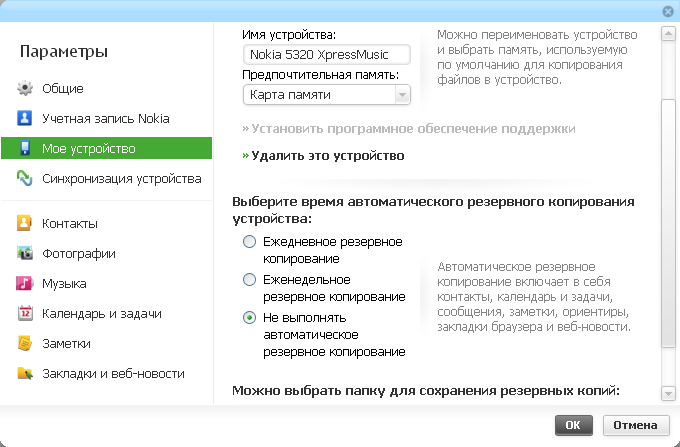This screenshot has height=447, width=680.
Task: Click the vertical scrollbar thumb
Action: click(668, 223)
